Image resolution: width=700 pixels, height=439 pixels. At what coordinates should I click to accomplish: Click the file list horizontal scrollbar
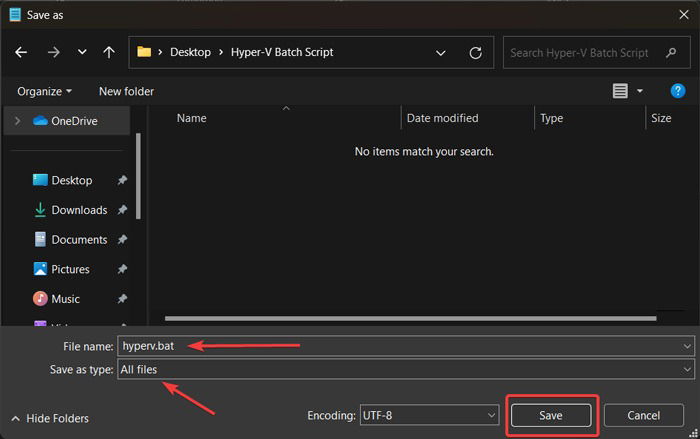[411, 318]
